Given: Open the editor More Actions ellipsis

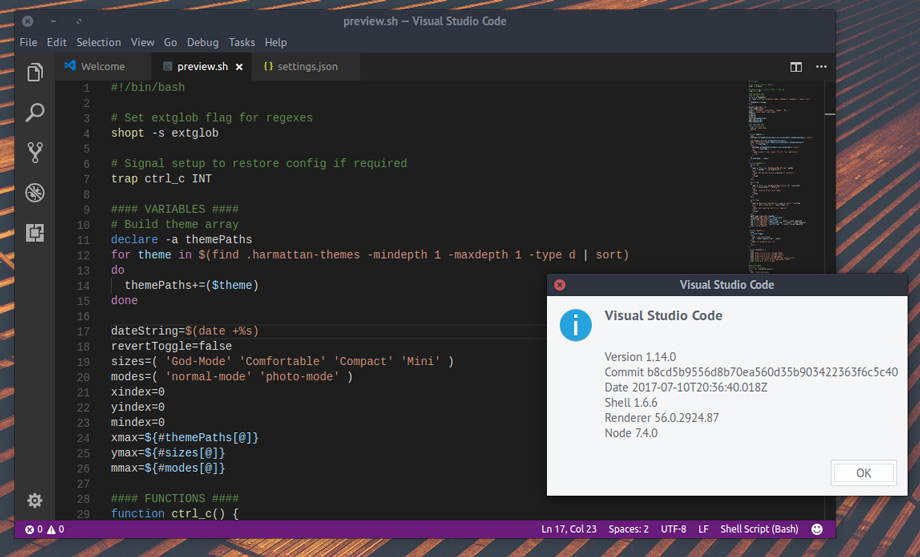Looking at the screenshot, I should 821,67.
